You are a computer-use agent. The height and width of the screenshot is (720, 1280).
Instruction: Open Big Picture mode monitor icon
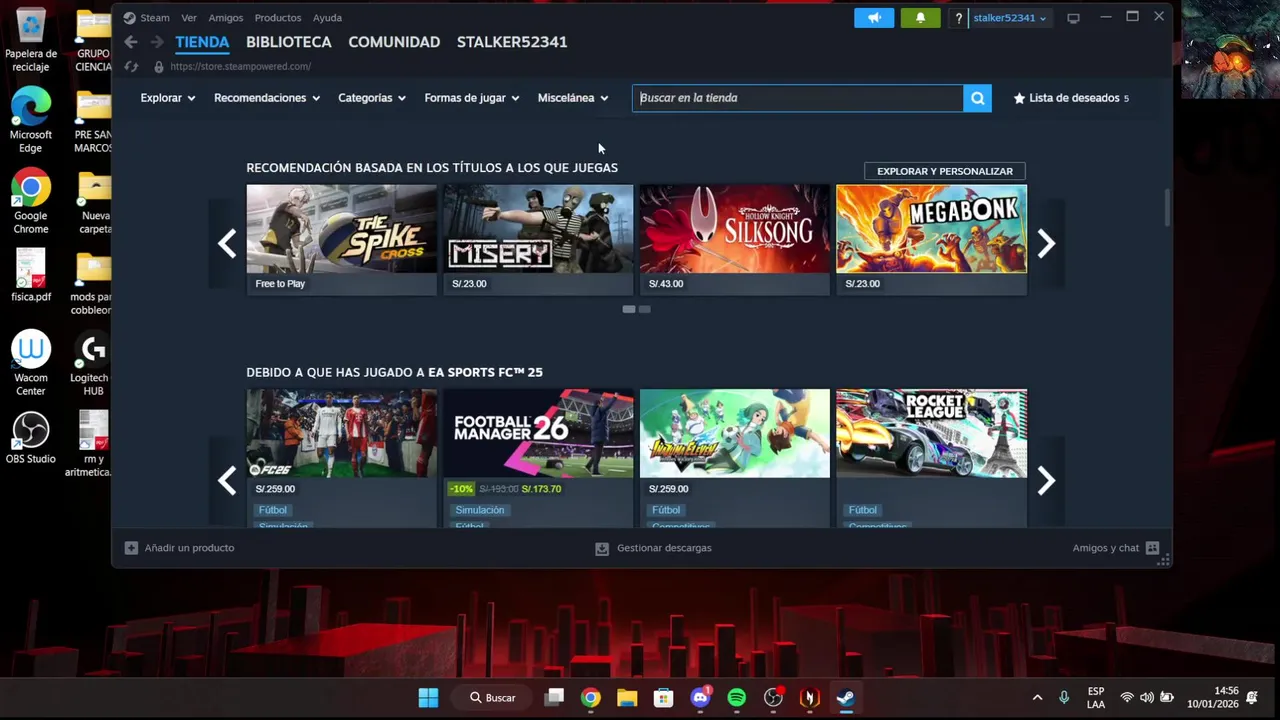tap(1073, 18)
